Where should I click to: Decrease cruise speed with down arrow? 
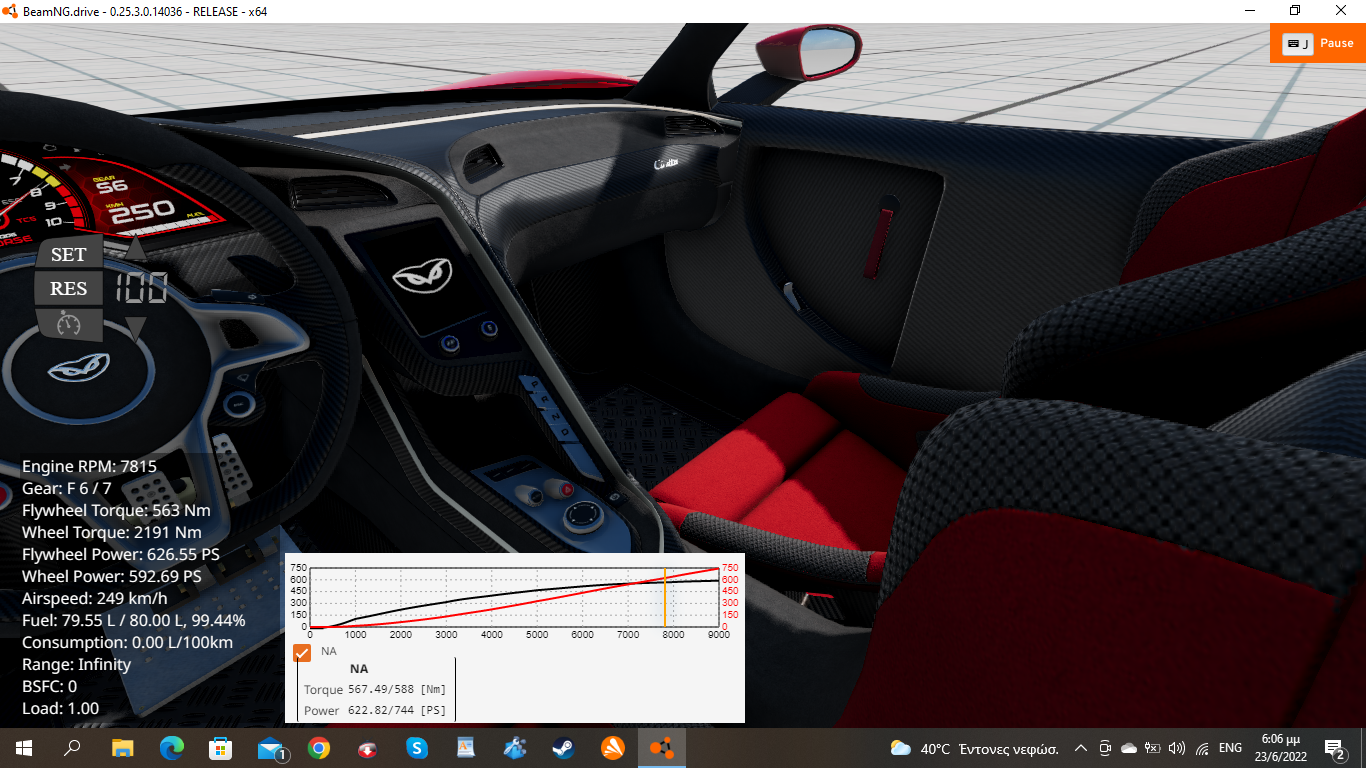click(136, 329)
